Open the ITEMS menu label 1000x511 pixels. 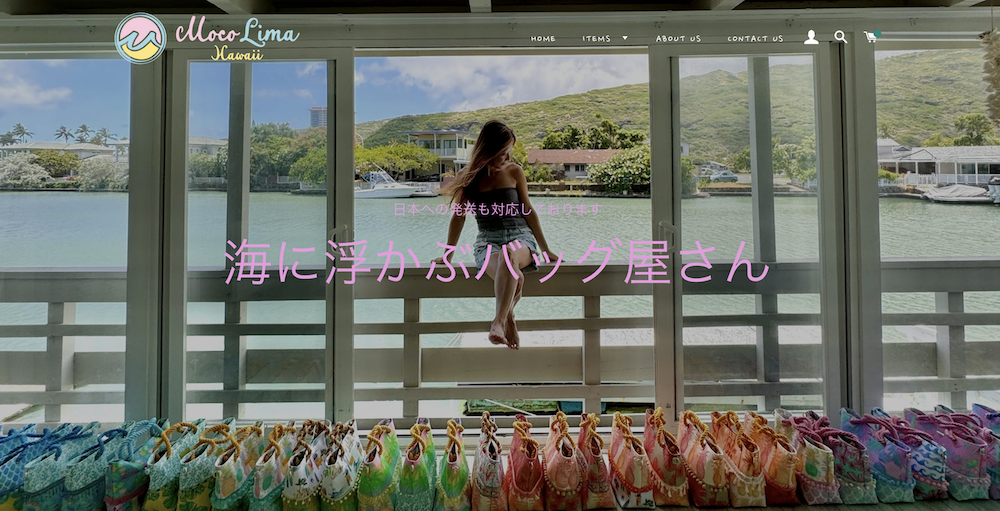[597, 38]
